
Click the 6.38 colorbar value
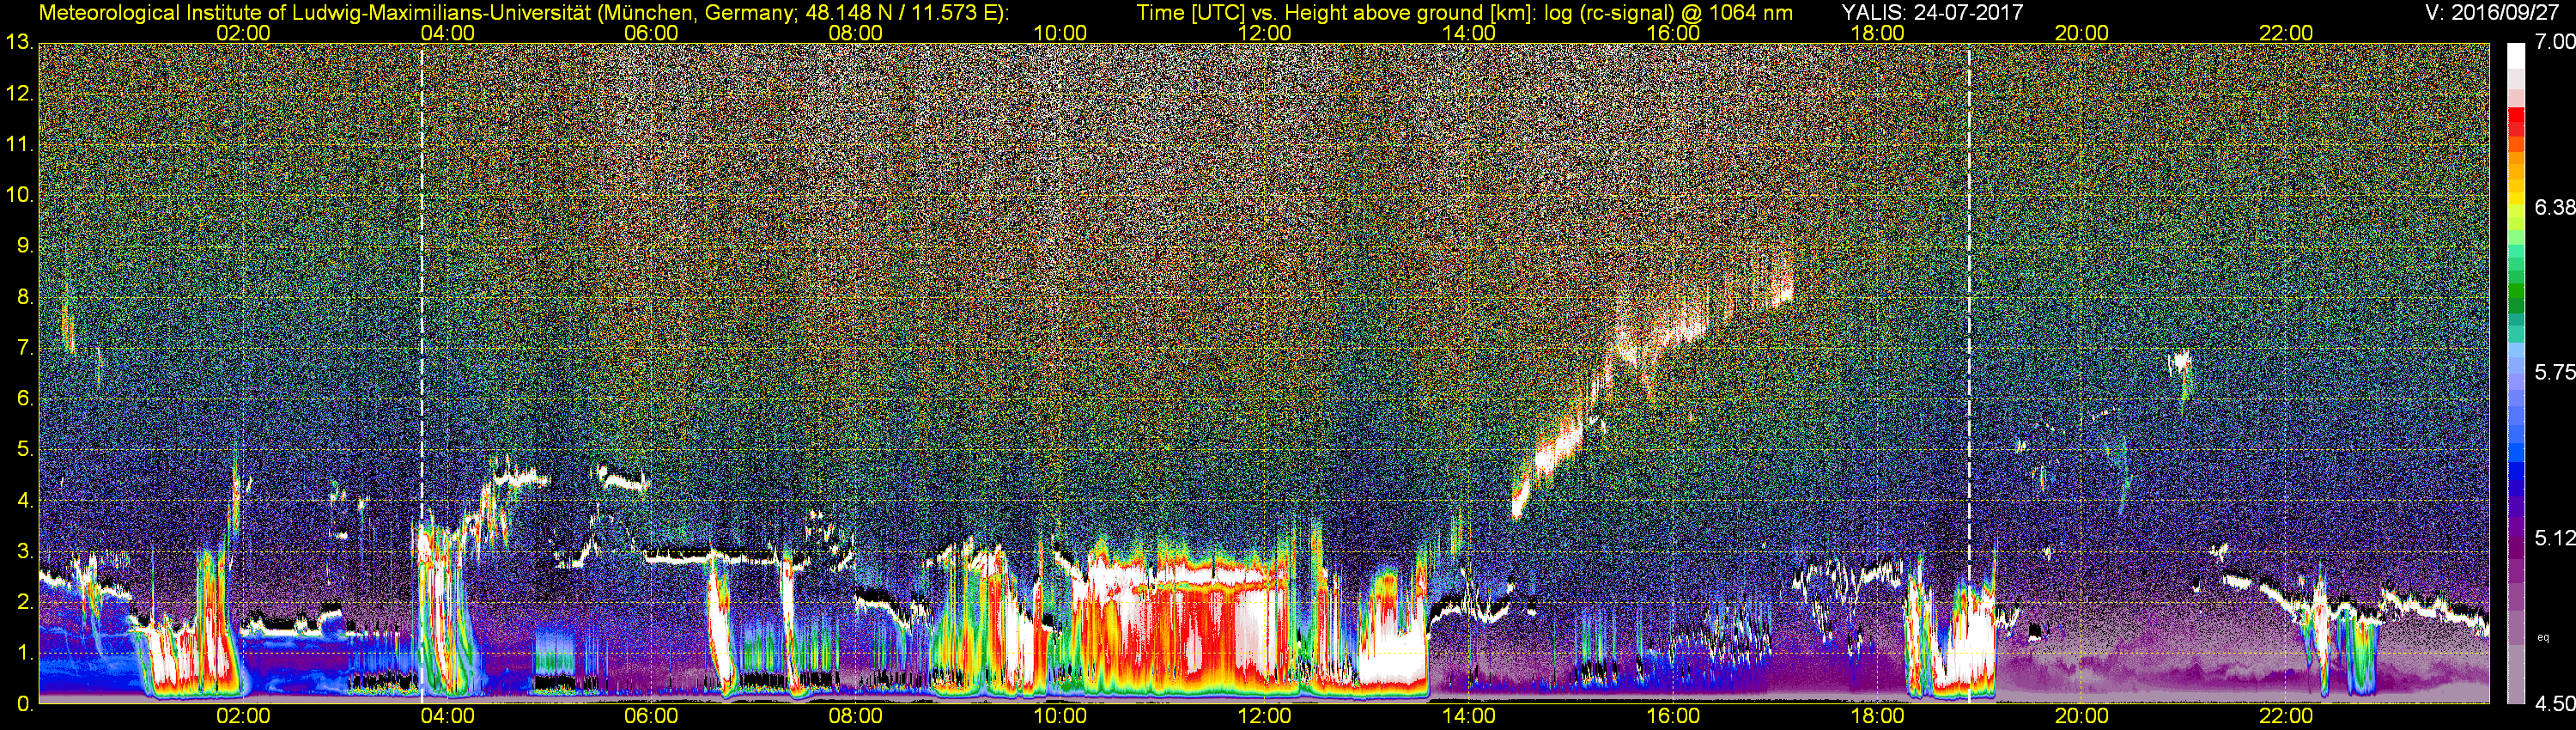click(x=2554, y=207)
